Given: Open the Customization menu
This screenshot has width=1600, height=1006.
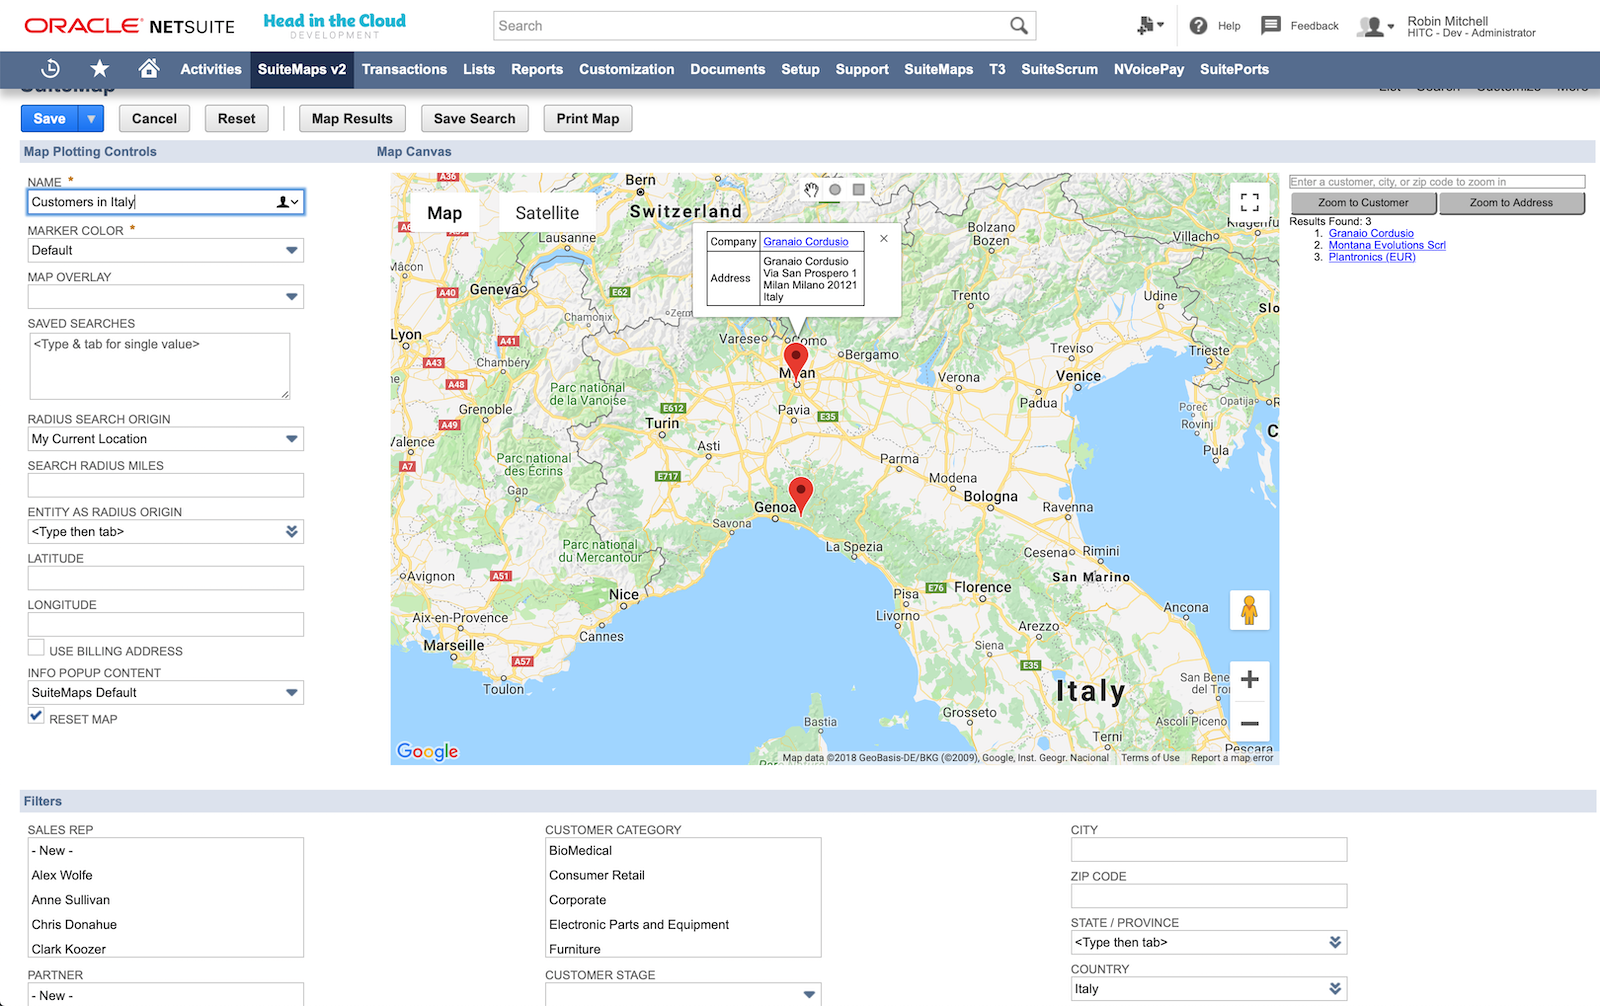Looking at the screenshot, I should click(626, 69).
